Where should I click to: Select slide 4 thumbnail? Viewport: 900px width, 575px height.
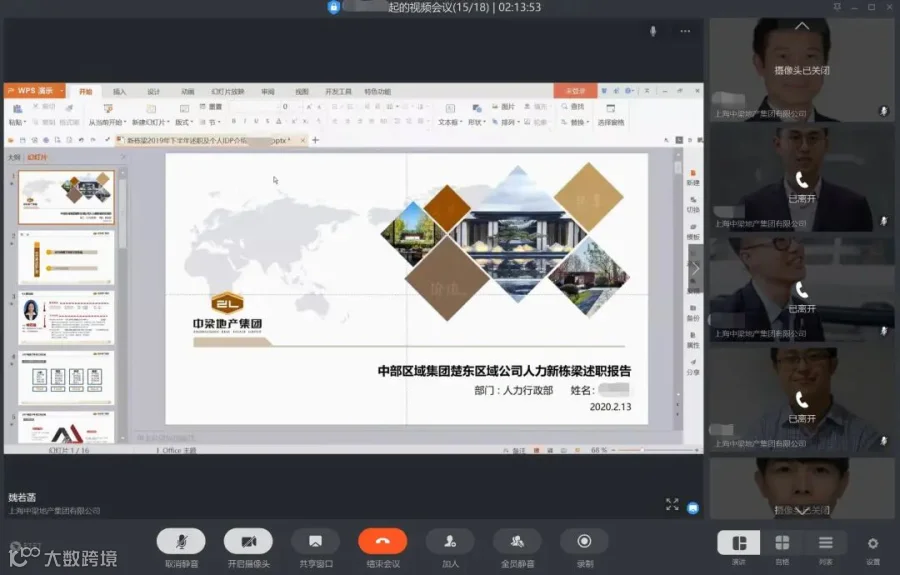click(x=67, y=378)
